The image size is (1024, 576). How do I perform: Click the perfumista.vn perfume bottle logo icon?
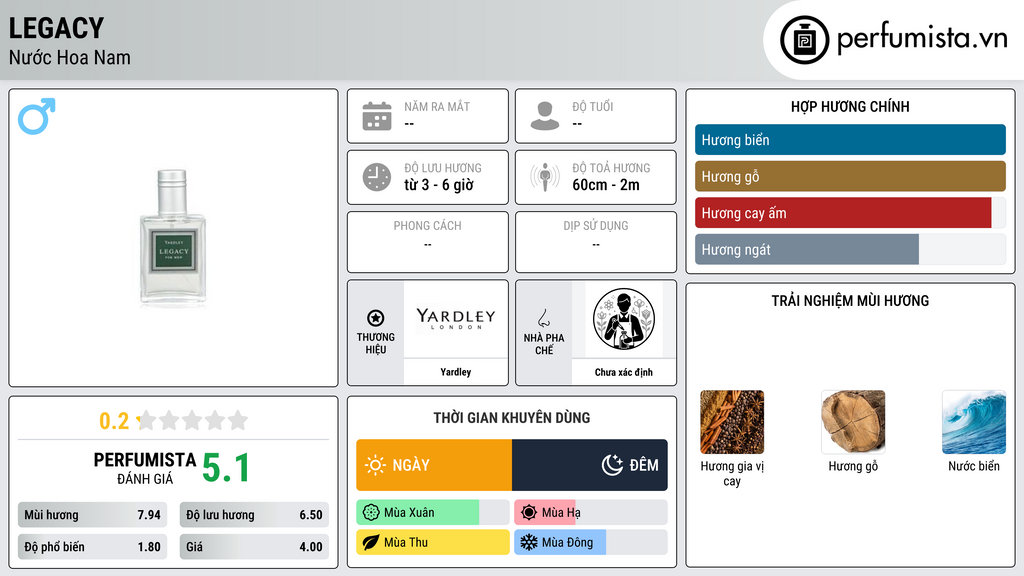point(804,40)
